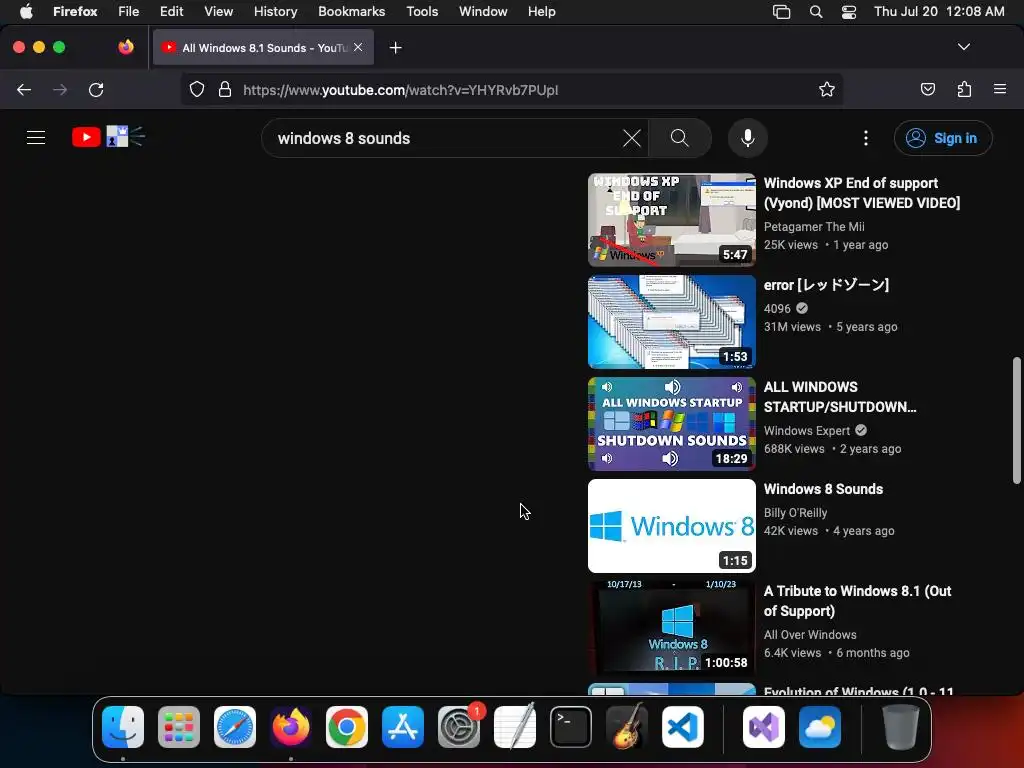Open the File menu
This screenshot has height=768, width=1024.
(x=129, y=11)
